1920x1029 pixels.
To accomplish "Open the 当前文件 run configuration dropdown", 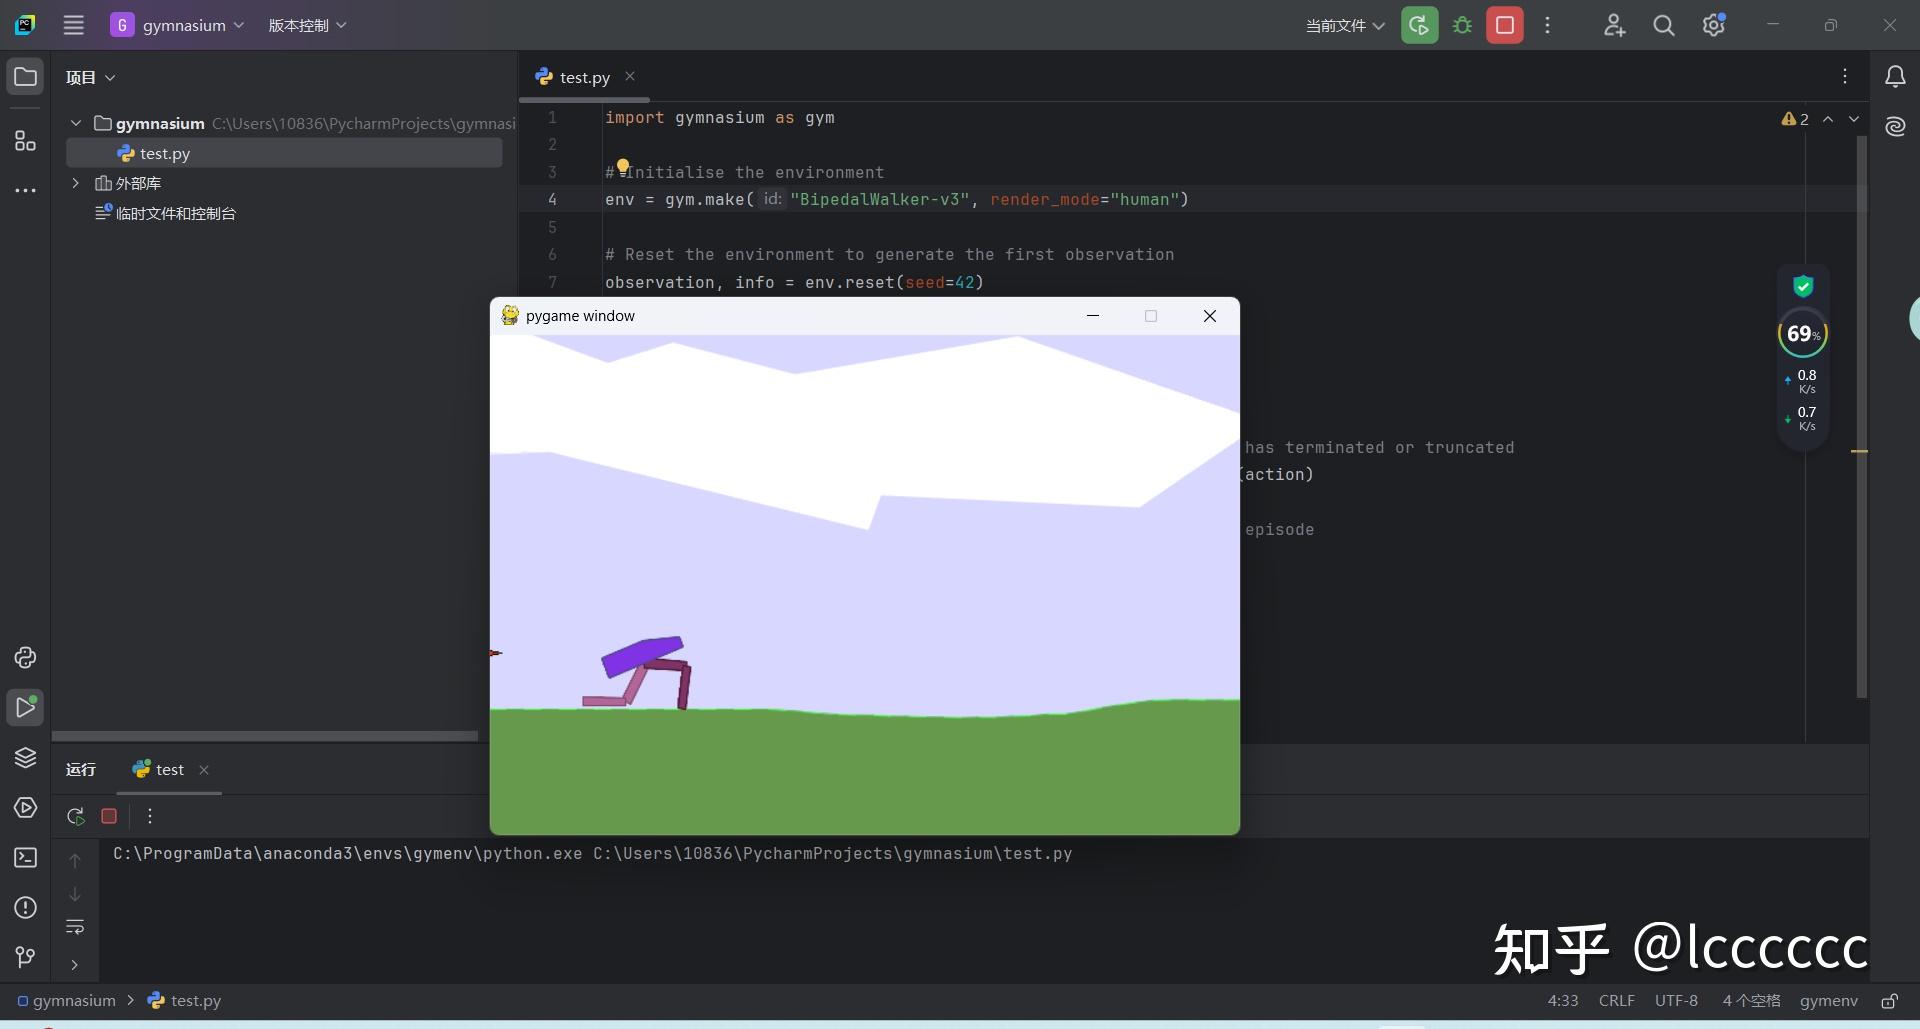I will click(x=1345, y=25).
